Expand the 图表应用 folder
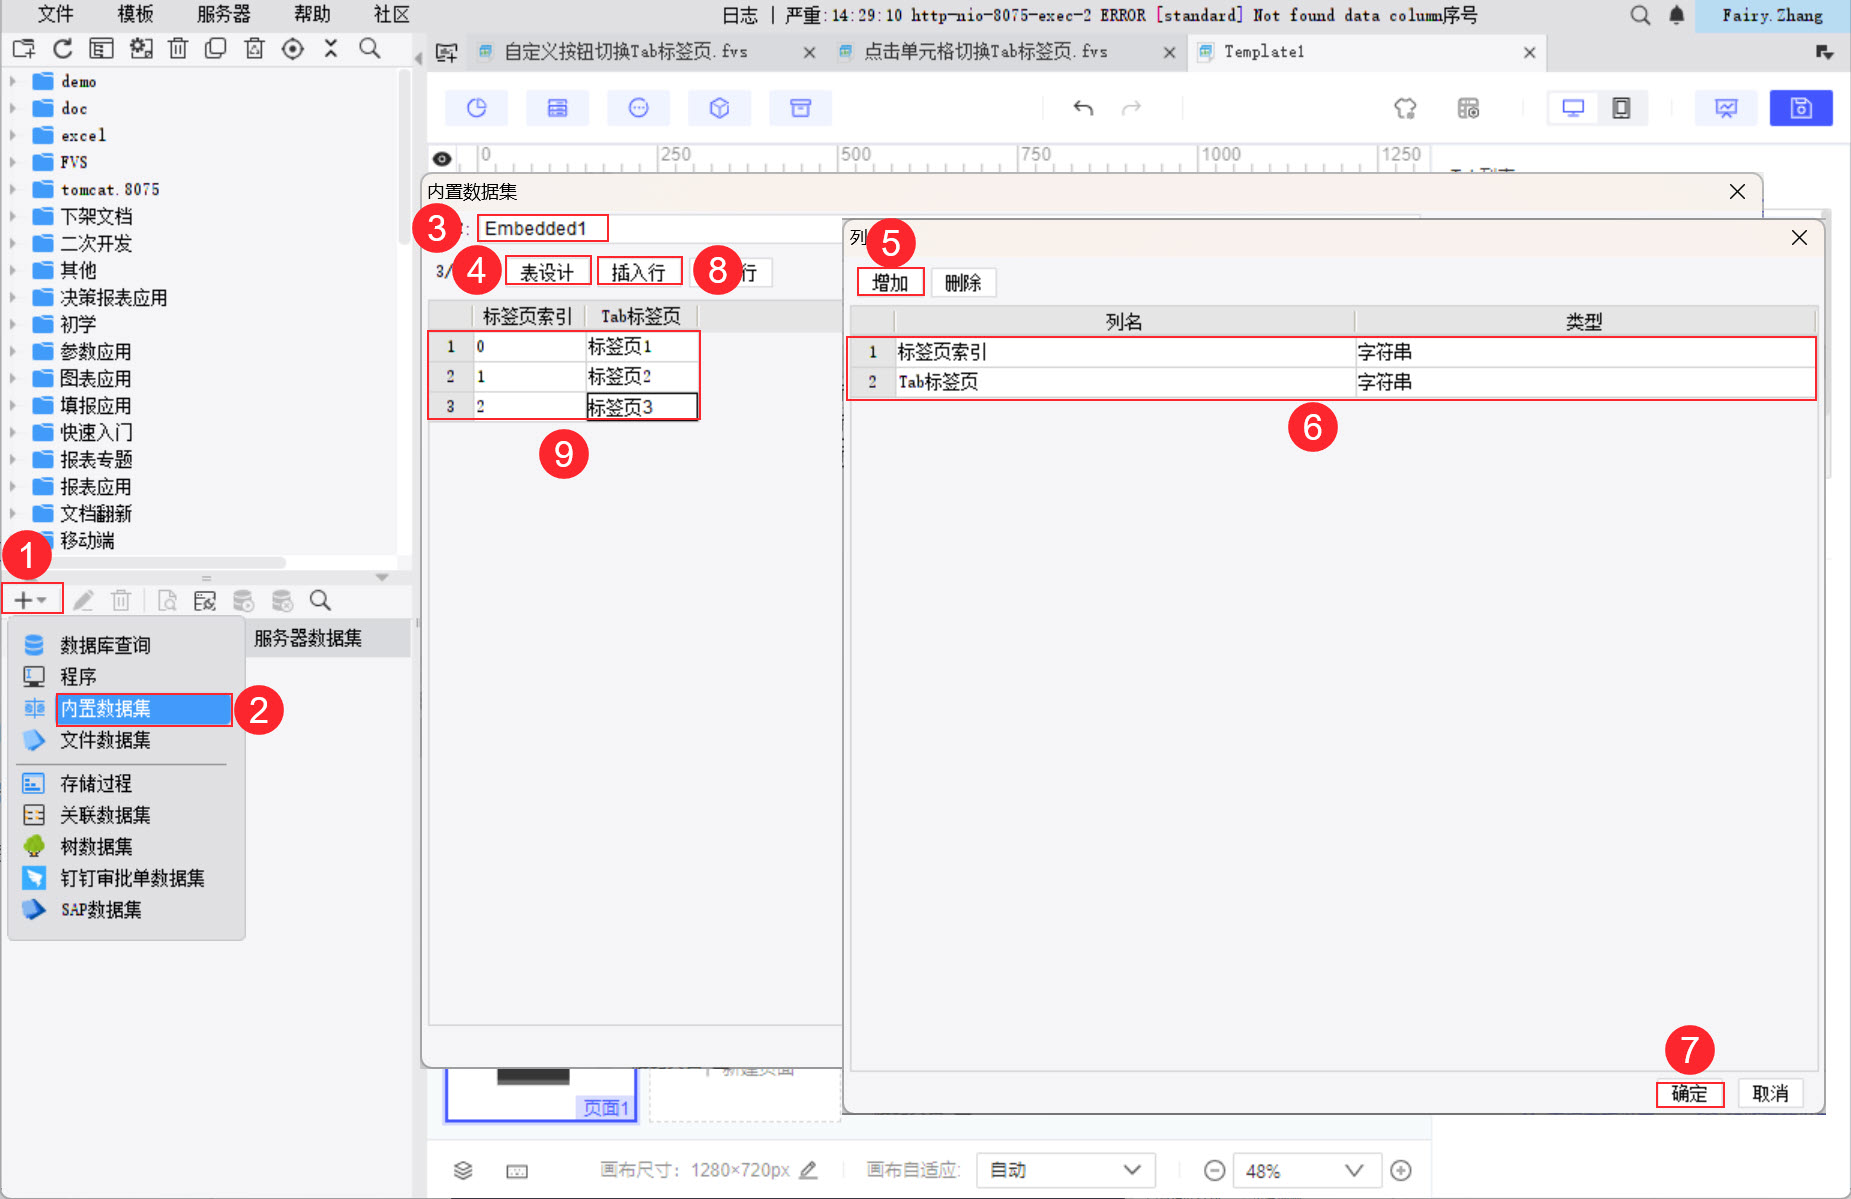 [x=13, y=378]
